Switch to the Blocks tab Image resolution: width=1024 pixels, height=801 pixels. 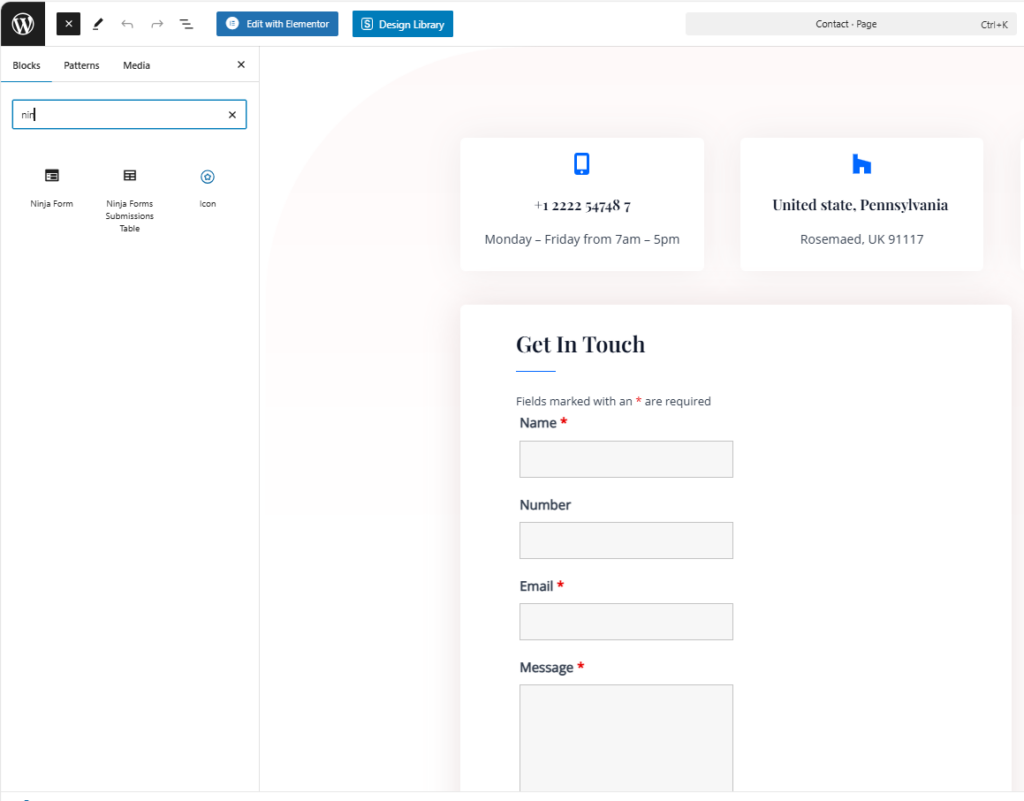pos(26,65)
